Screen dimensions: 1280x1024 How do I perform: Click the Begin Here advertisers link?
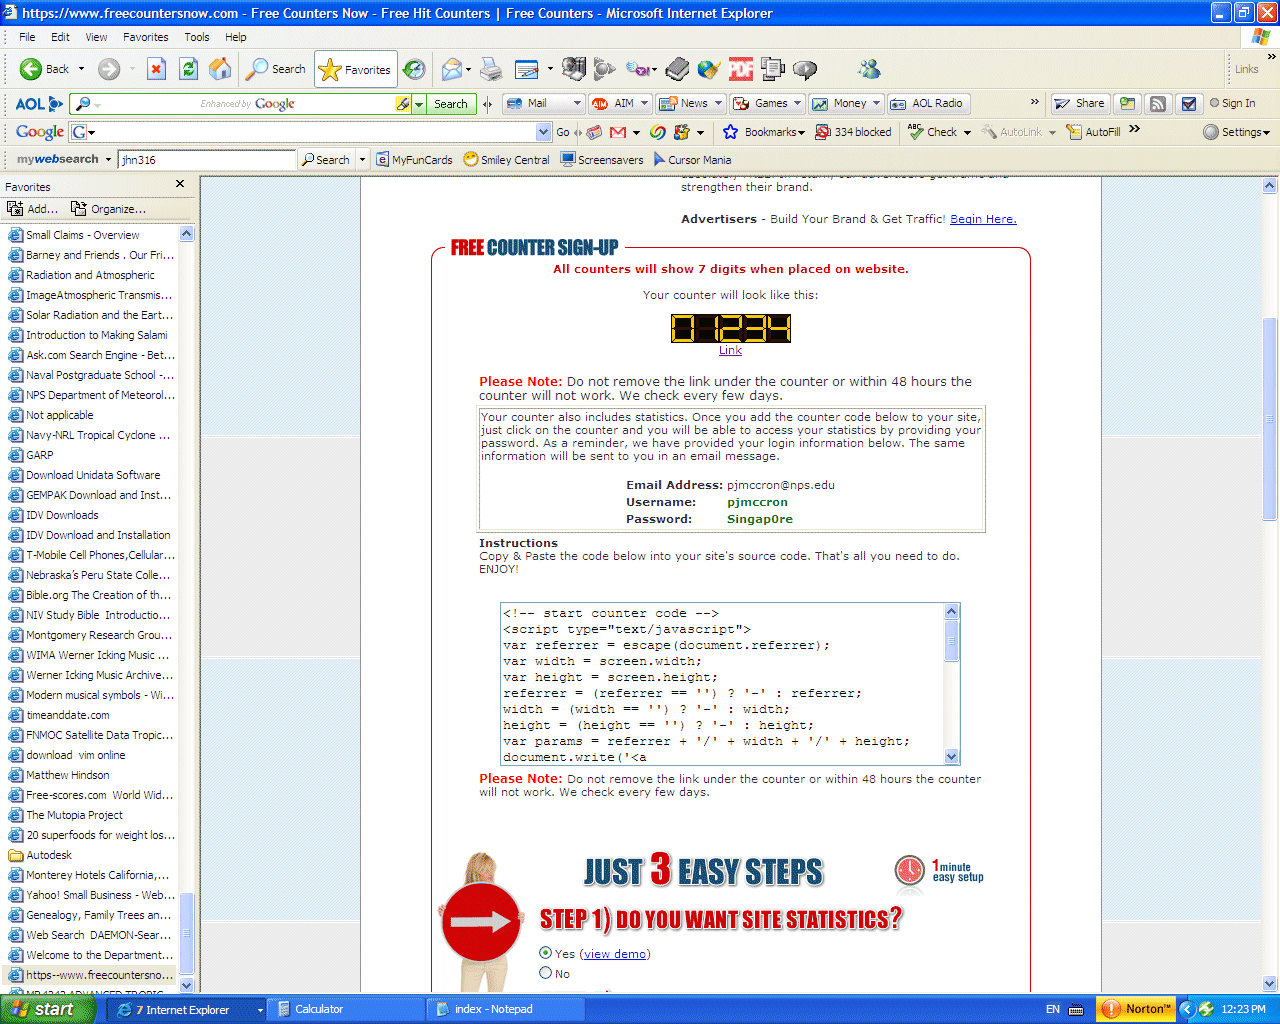tap(982, 219)
